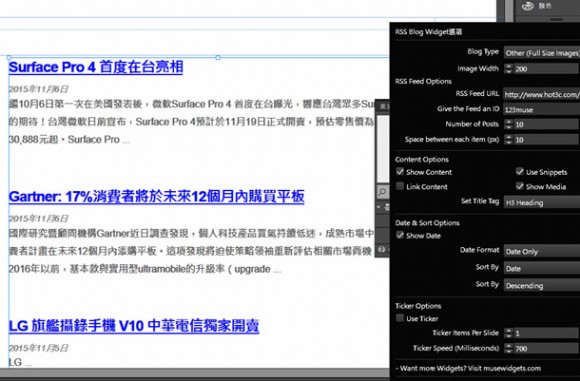
Task: Enable the Use Ticker checkbox
Action: point(400,318)
